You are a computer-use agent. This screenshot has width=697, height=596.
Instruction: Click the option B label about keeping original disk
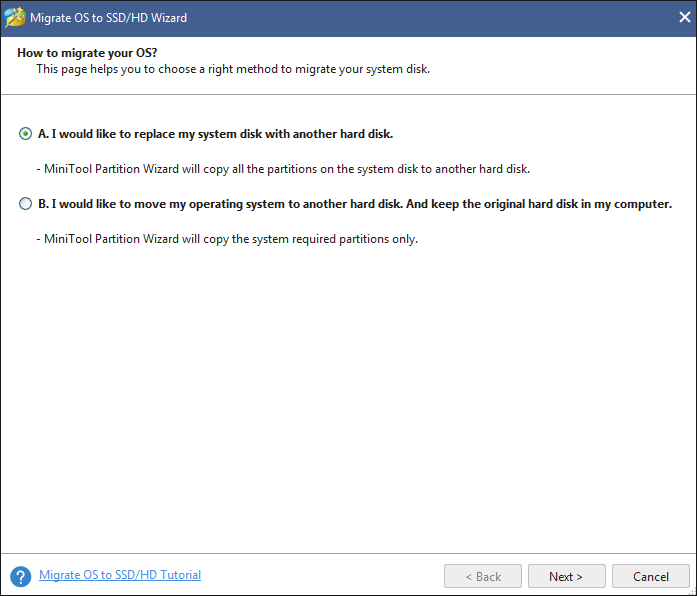[355, 204]
